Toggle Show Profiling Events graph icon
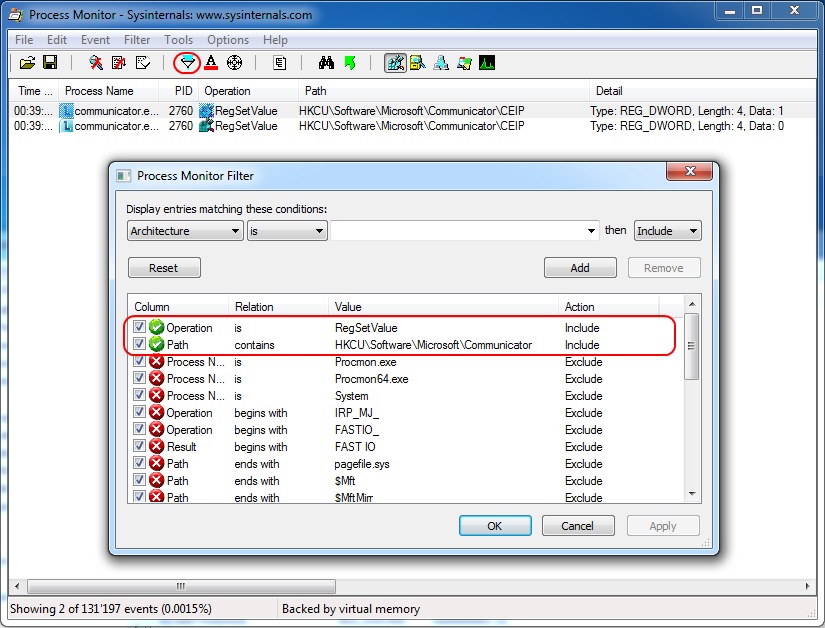The image size is (825, 628). tap(487, 63)
